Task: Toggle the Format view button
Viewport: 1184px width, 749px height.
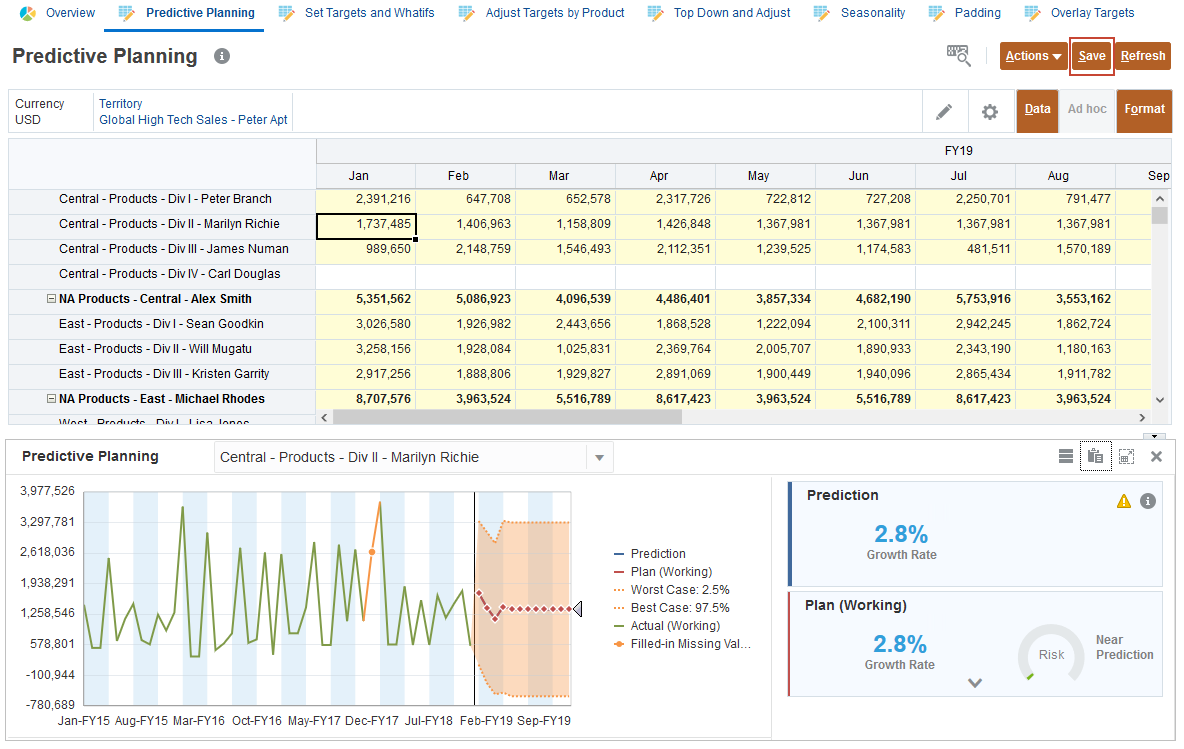Action: point(1144,110)
